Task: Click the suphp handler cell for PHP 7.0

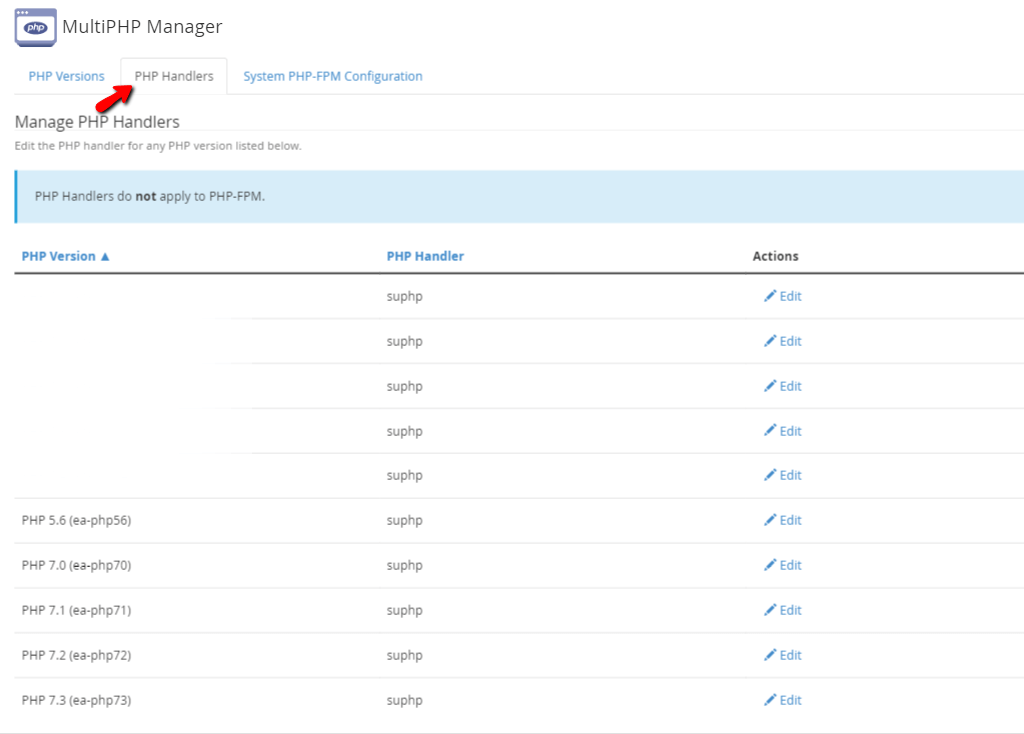Action: [404, 566]
